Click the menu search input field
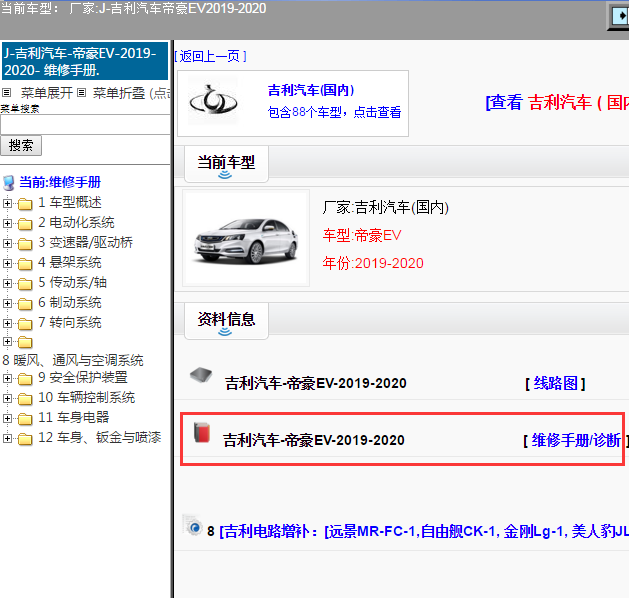The width and height of the screenshot is (629, 598). pyautogui.click(x=85, y=125)
